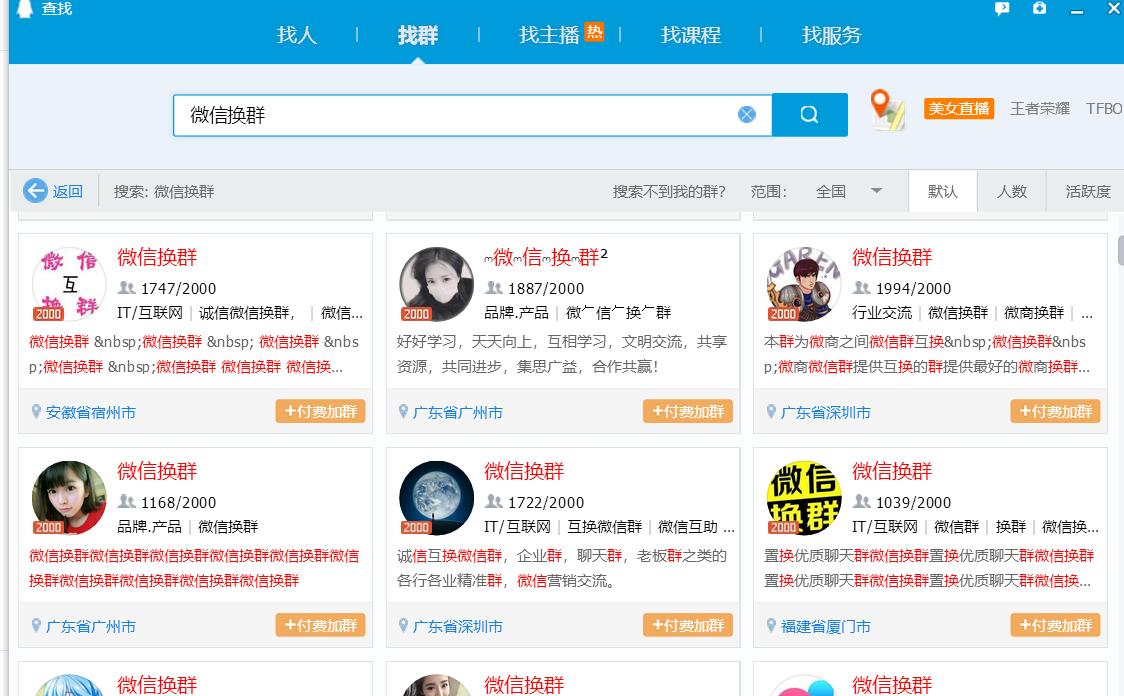This screenshot has height=696, width=1124.
Task: Open the ~微~信~换~群² group title
Action: coord(546,256)
